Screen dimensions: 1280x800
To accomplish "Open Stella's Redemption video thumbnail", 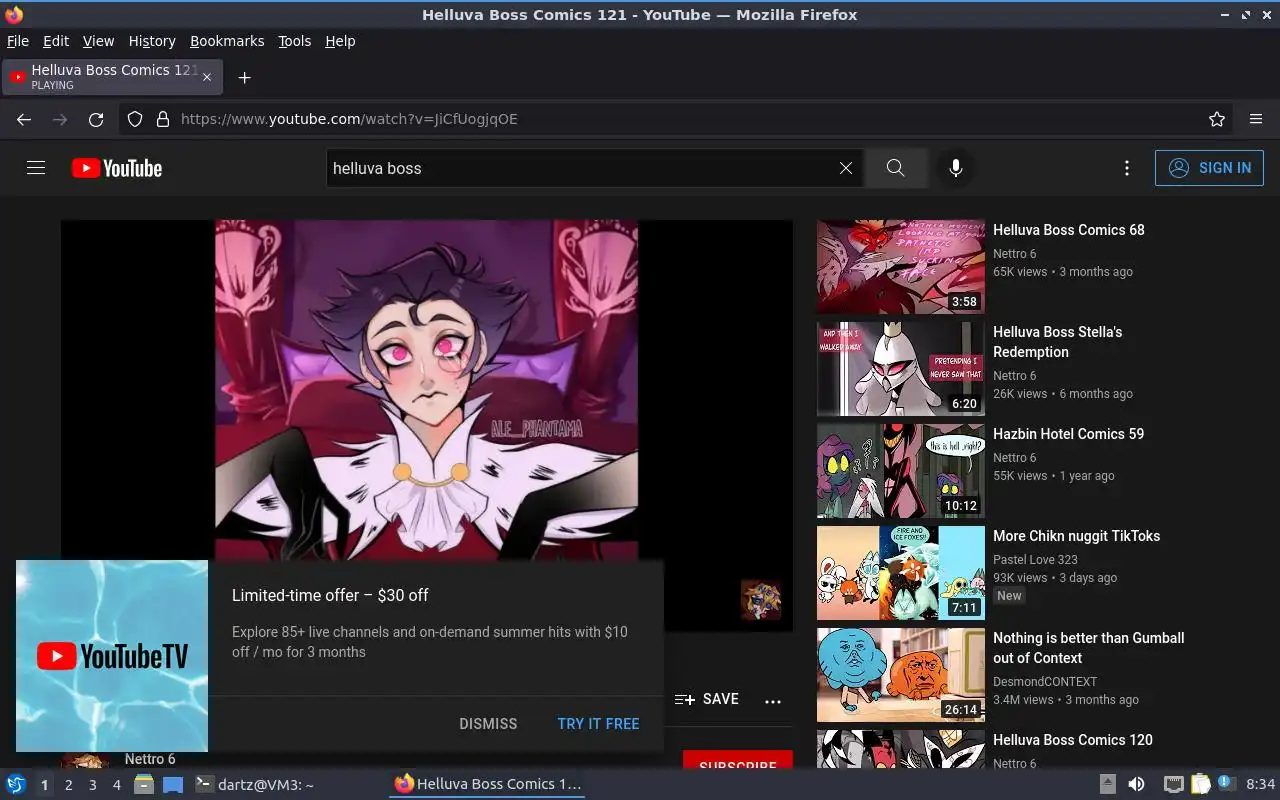I will click(x=901, y=369).
